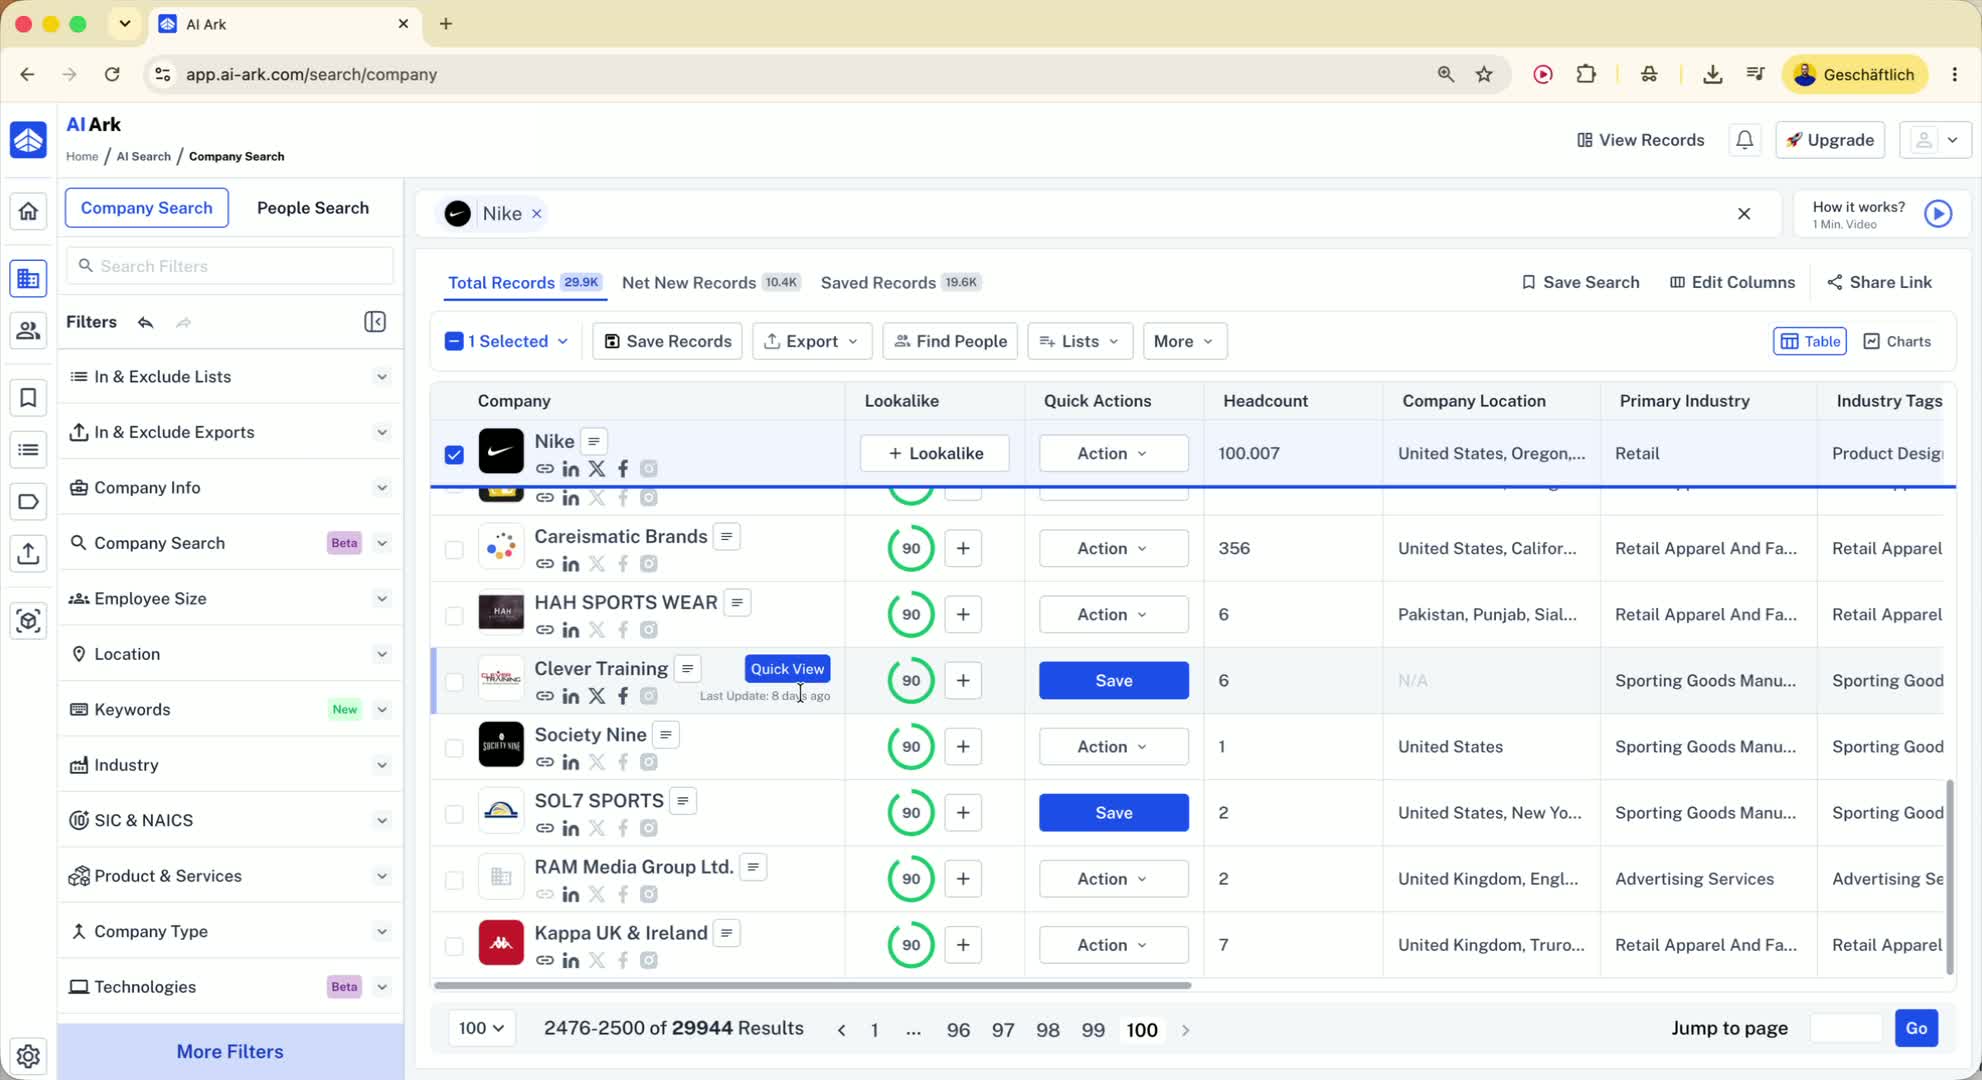The height and width of the screenshot is (1080, 1982).
Task: Switch to the Table view
Action: tap(1810, 341)
